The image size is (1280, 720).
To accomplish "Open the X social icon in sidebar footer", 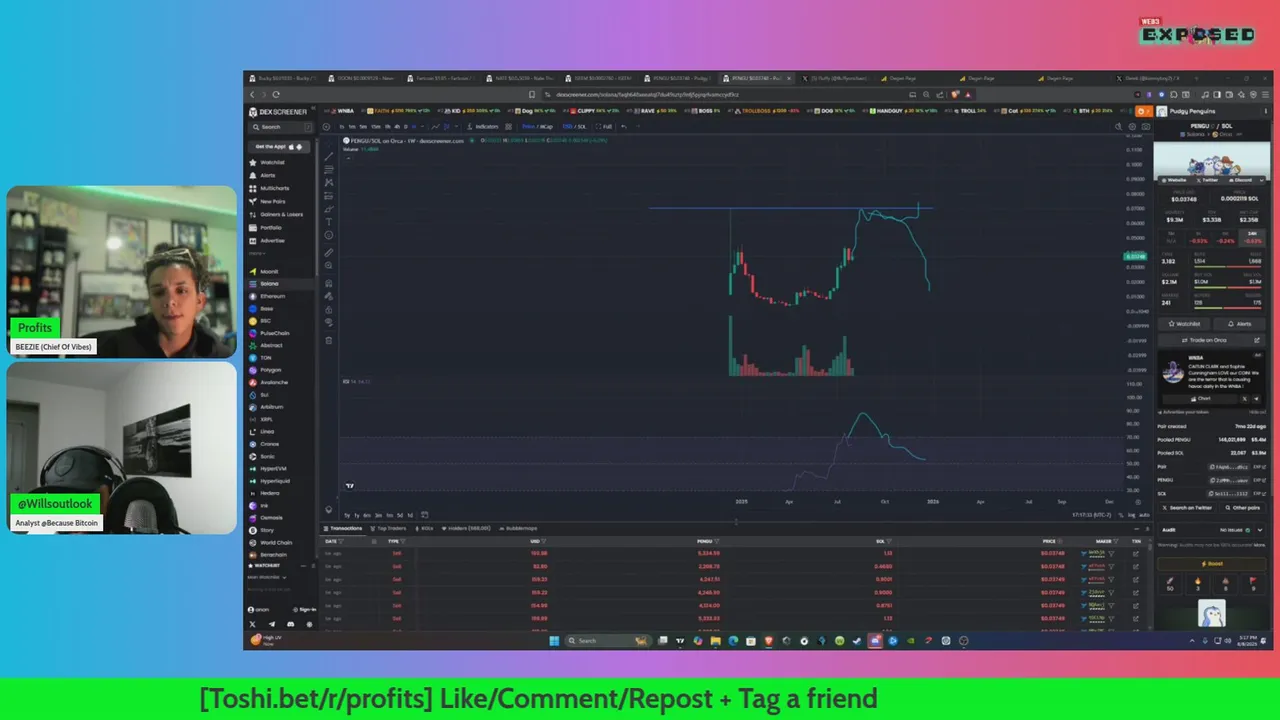I will [x=253, y=624].
